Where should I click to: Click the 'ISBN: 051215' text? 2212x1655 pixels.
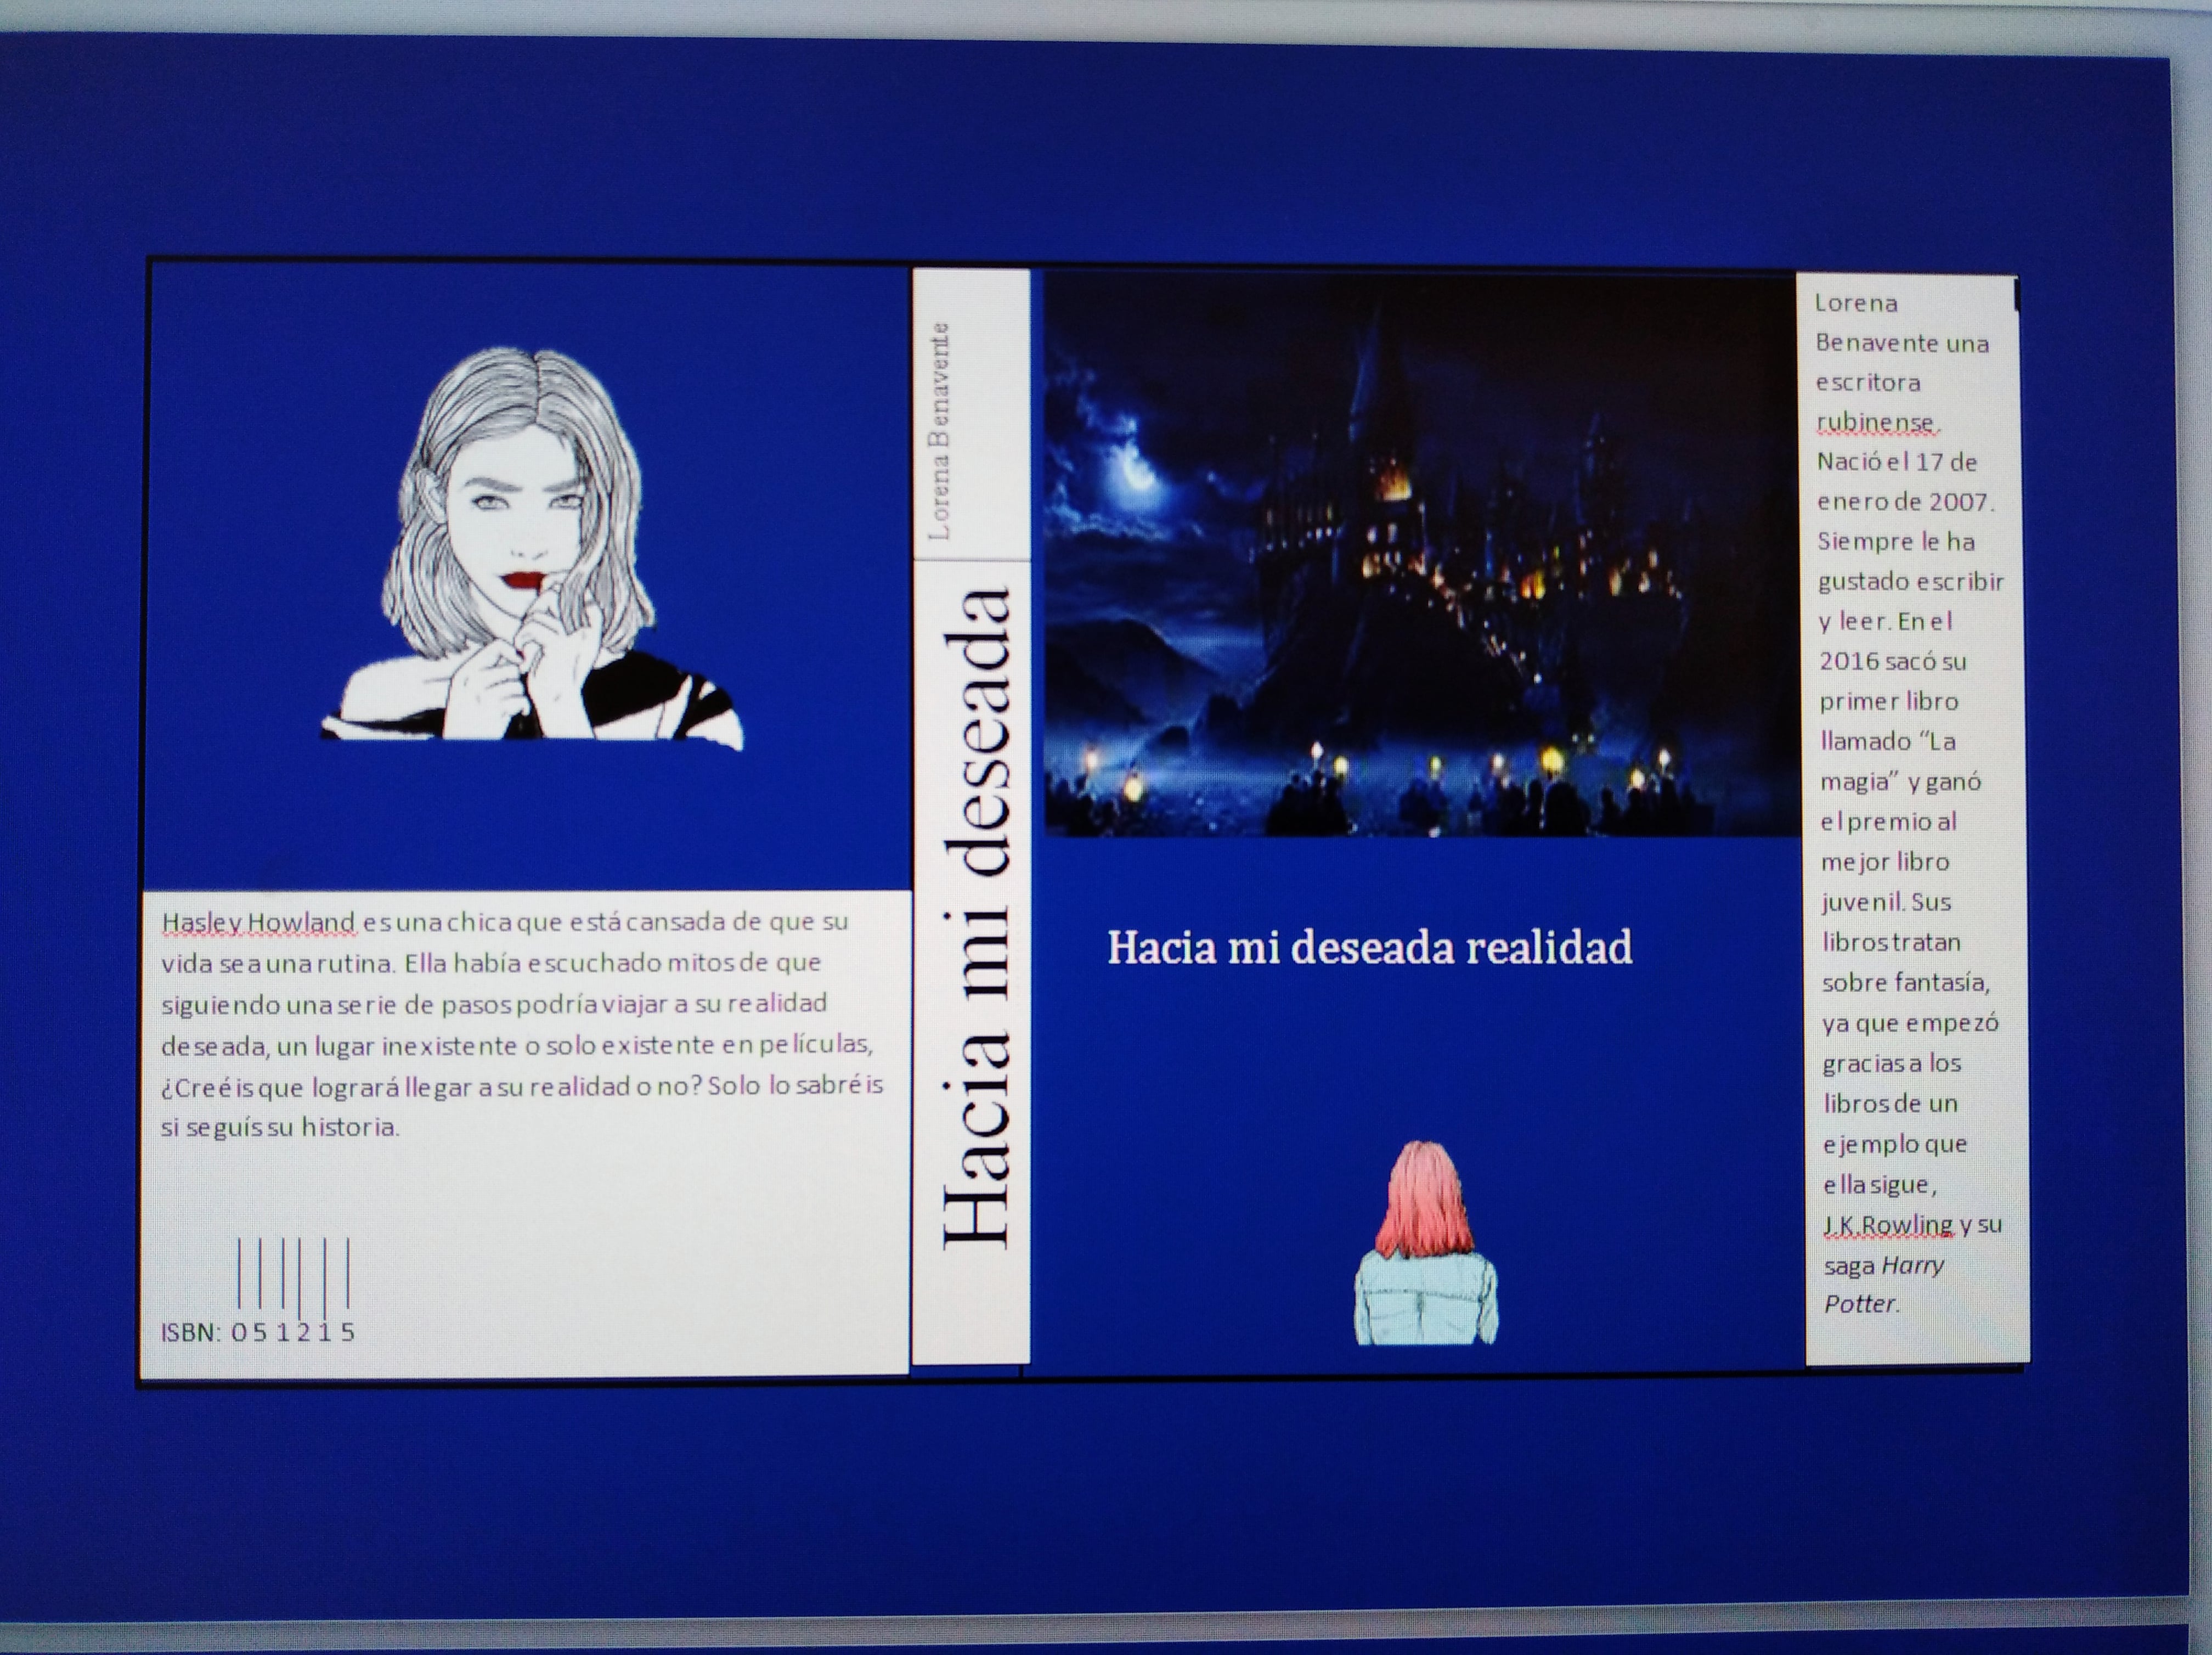pos(258,1332)
